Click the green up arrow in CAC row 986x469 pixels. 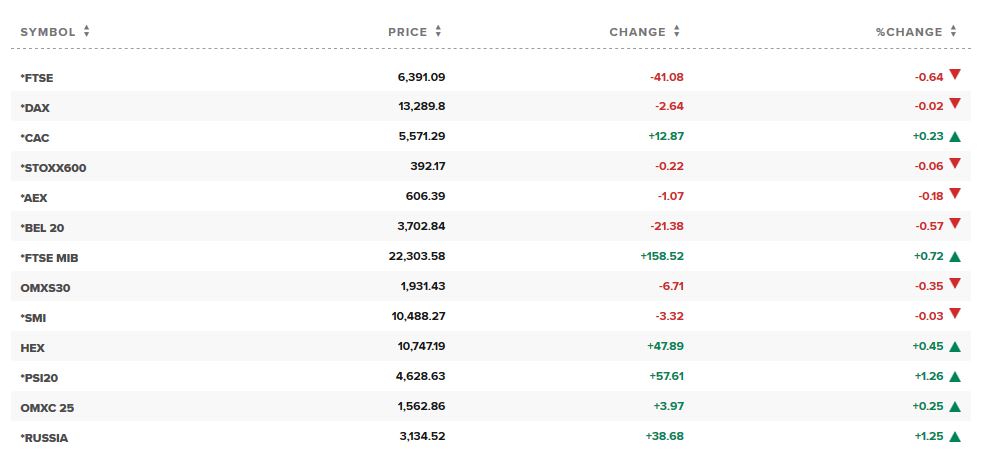(955, 136)
